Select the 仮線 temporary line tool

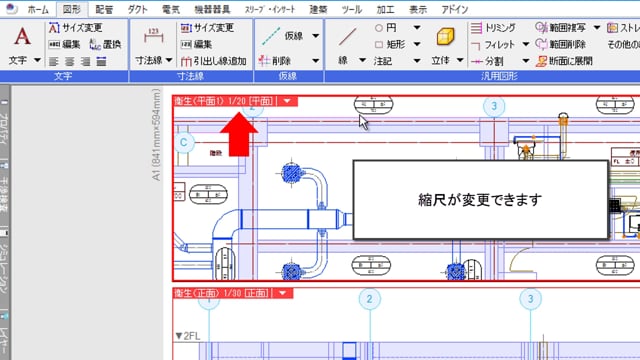coord(282,36)
